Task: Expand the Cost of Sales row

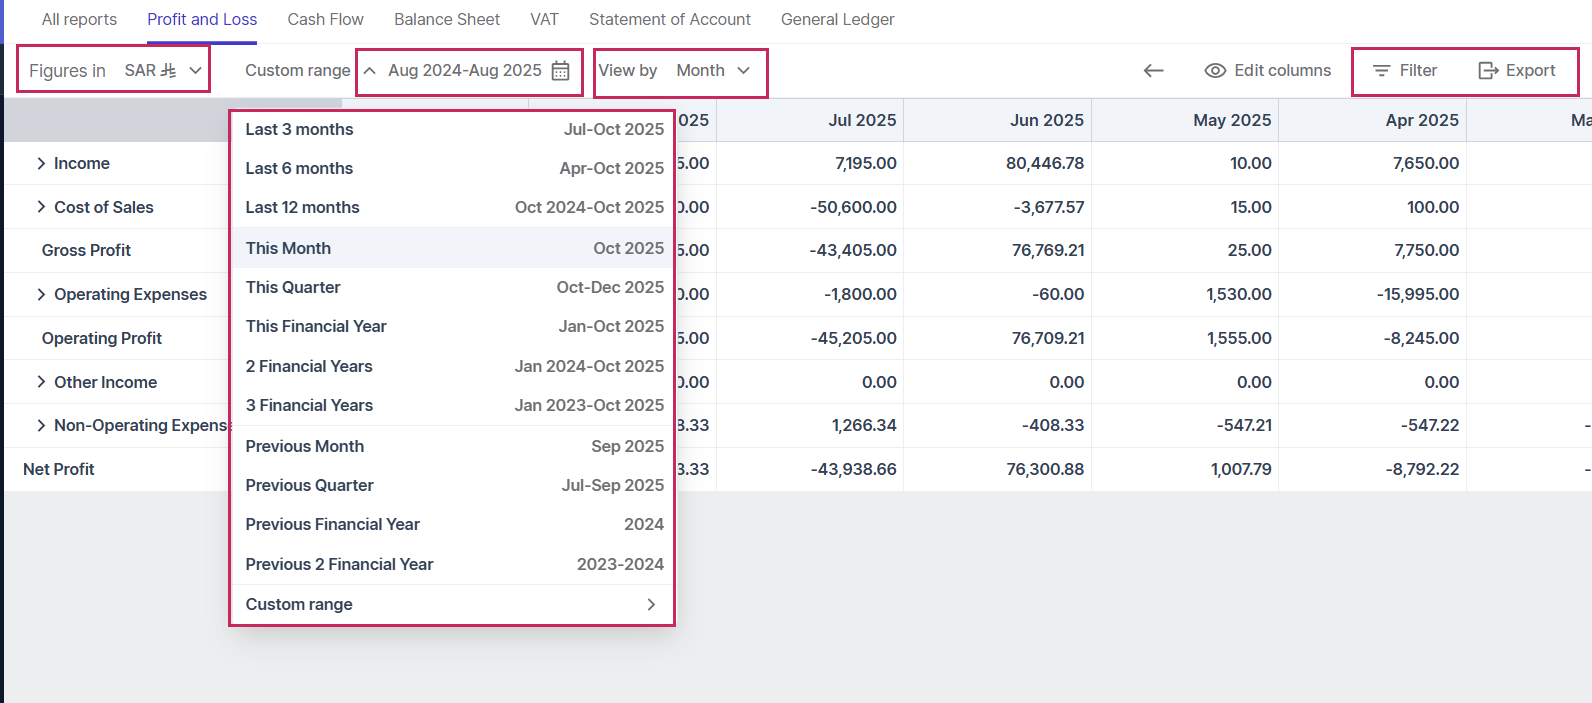Action: [x=41, y=207]
